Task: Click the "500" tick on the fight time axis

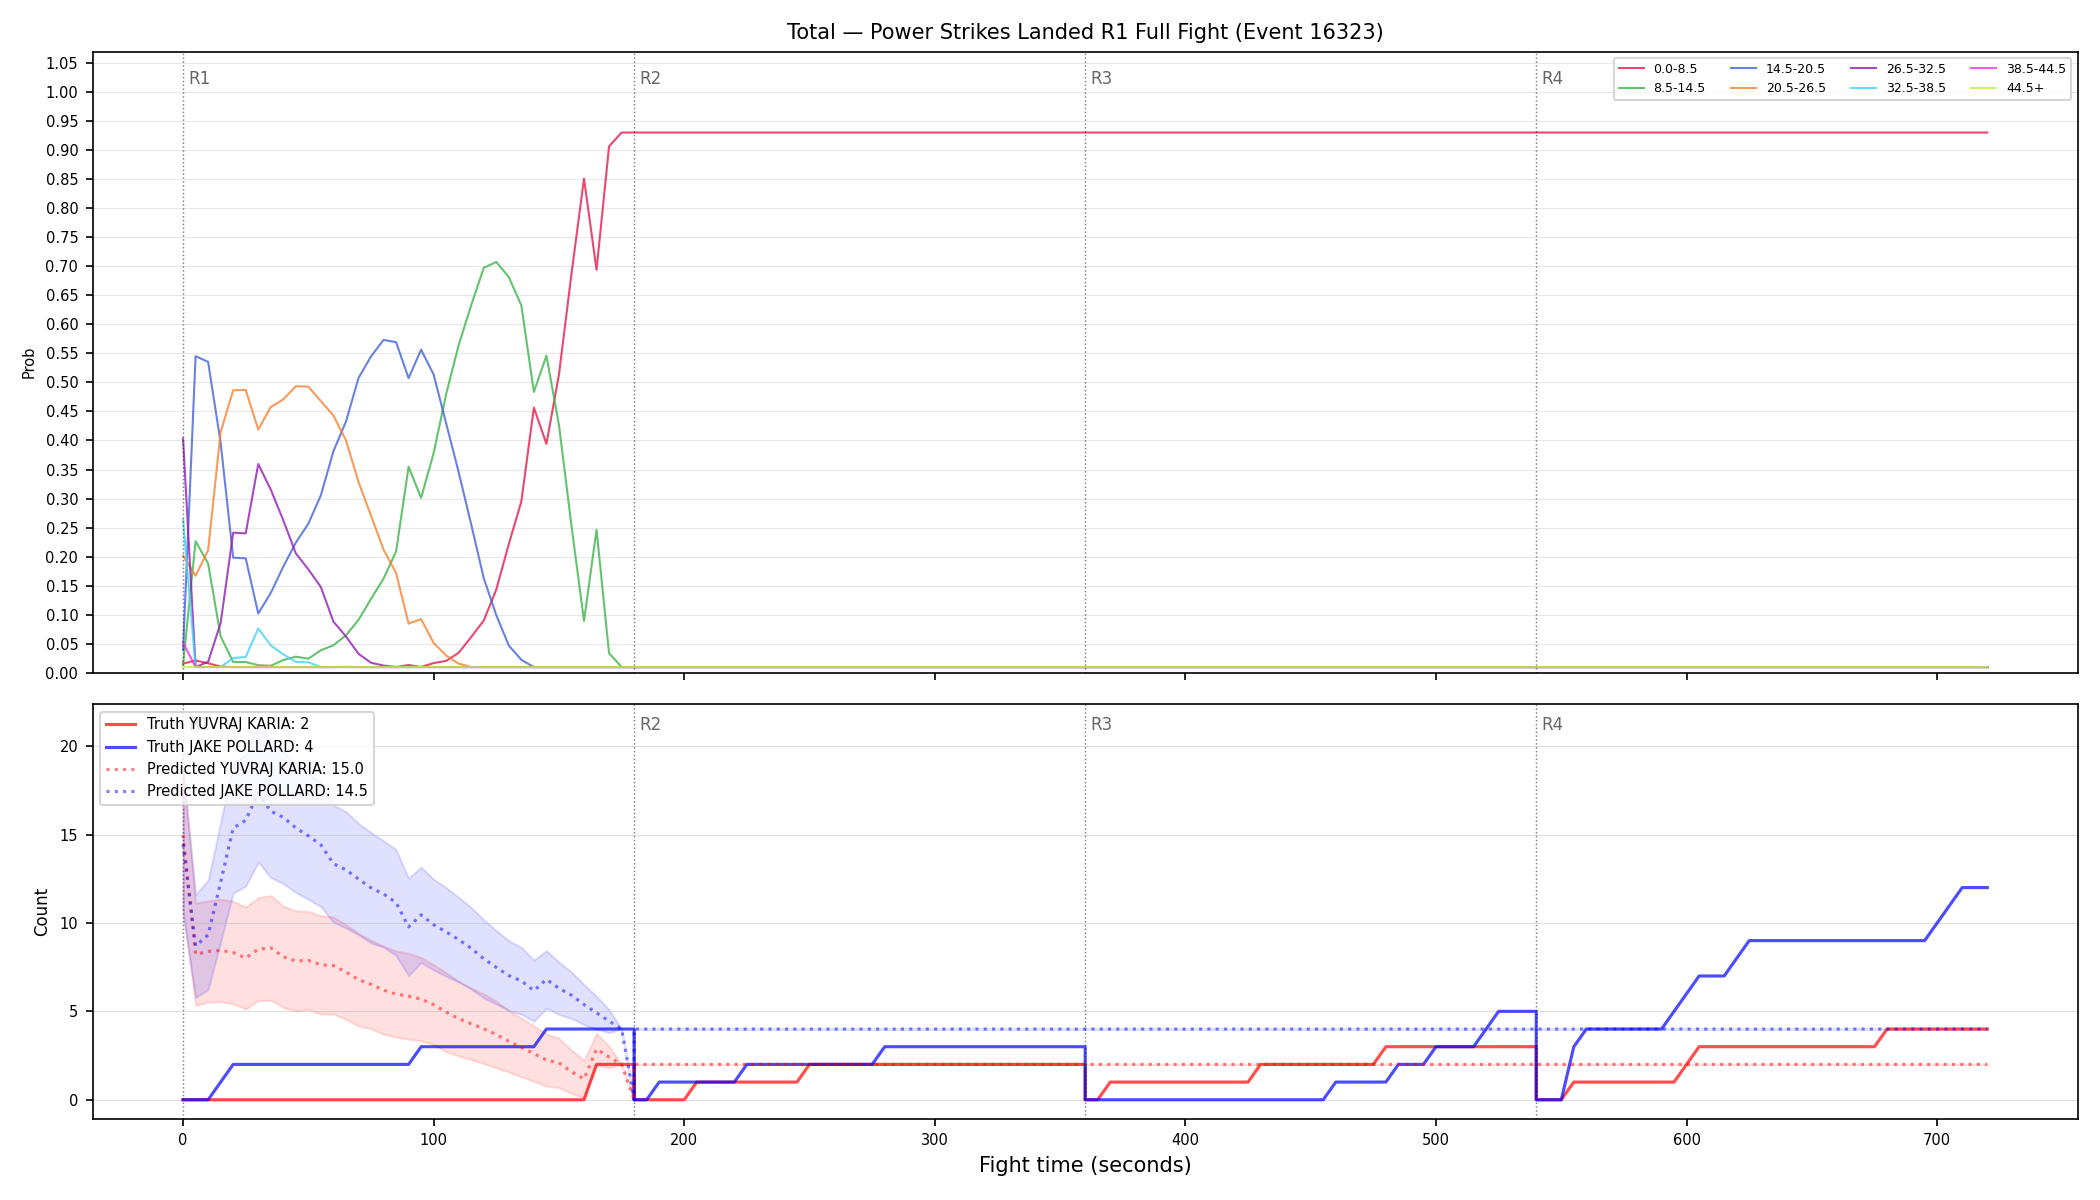Action: coord(1436,1139)
